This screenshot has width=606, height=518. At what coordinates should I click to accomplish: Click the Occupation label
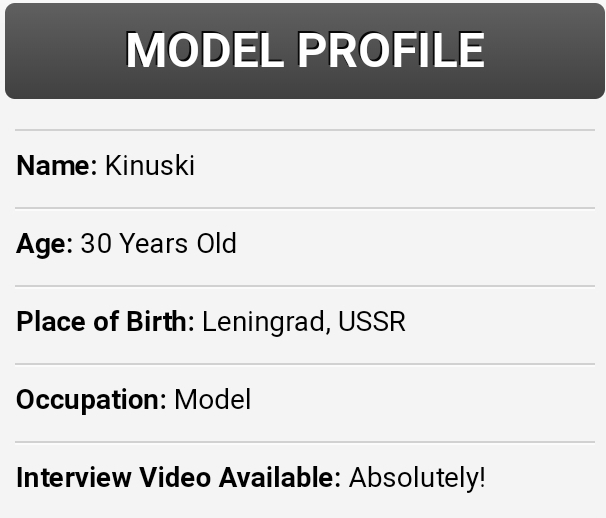[91, 400]
